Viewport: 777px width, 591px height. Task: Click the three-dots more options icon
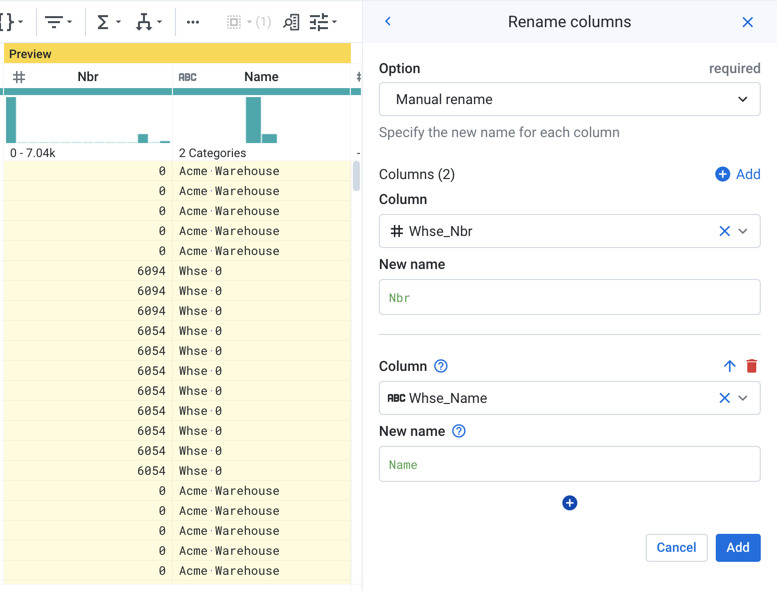[x=193, y=22]
